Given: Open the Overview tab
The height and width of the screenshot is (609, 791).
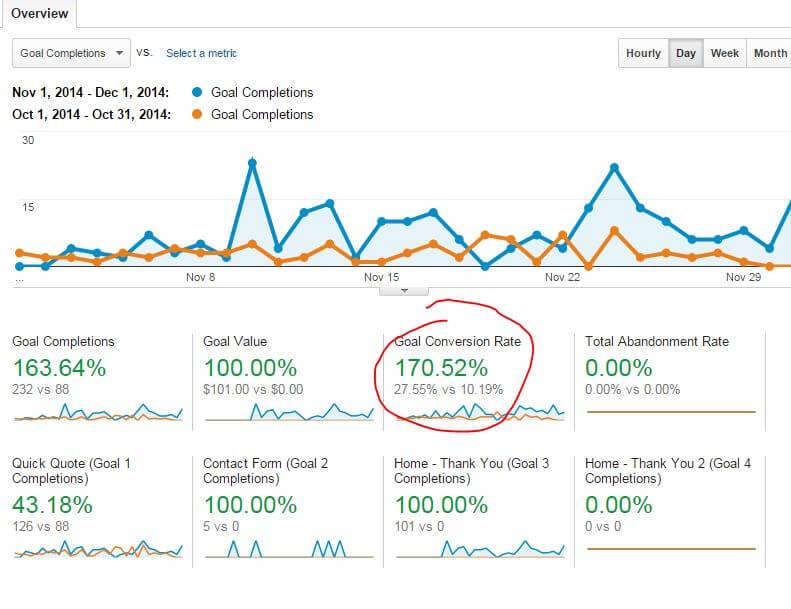Looking at the screenshot, I should coord(40,14).
